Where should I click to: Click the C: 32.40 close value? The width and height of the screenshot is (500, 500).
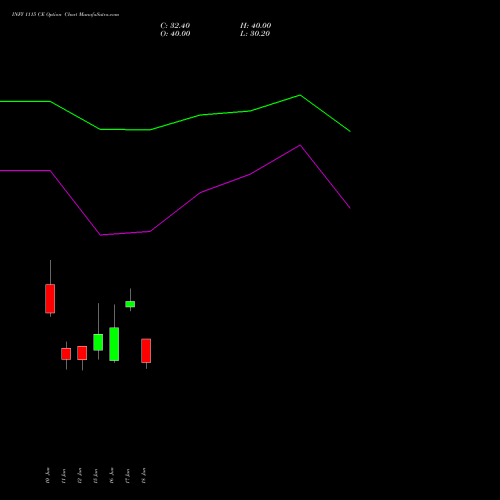point(175,26)
